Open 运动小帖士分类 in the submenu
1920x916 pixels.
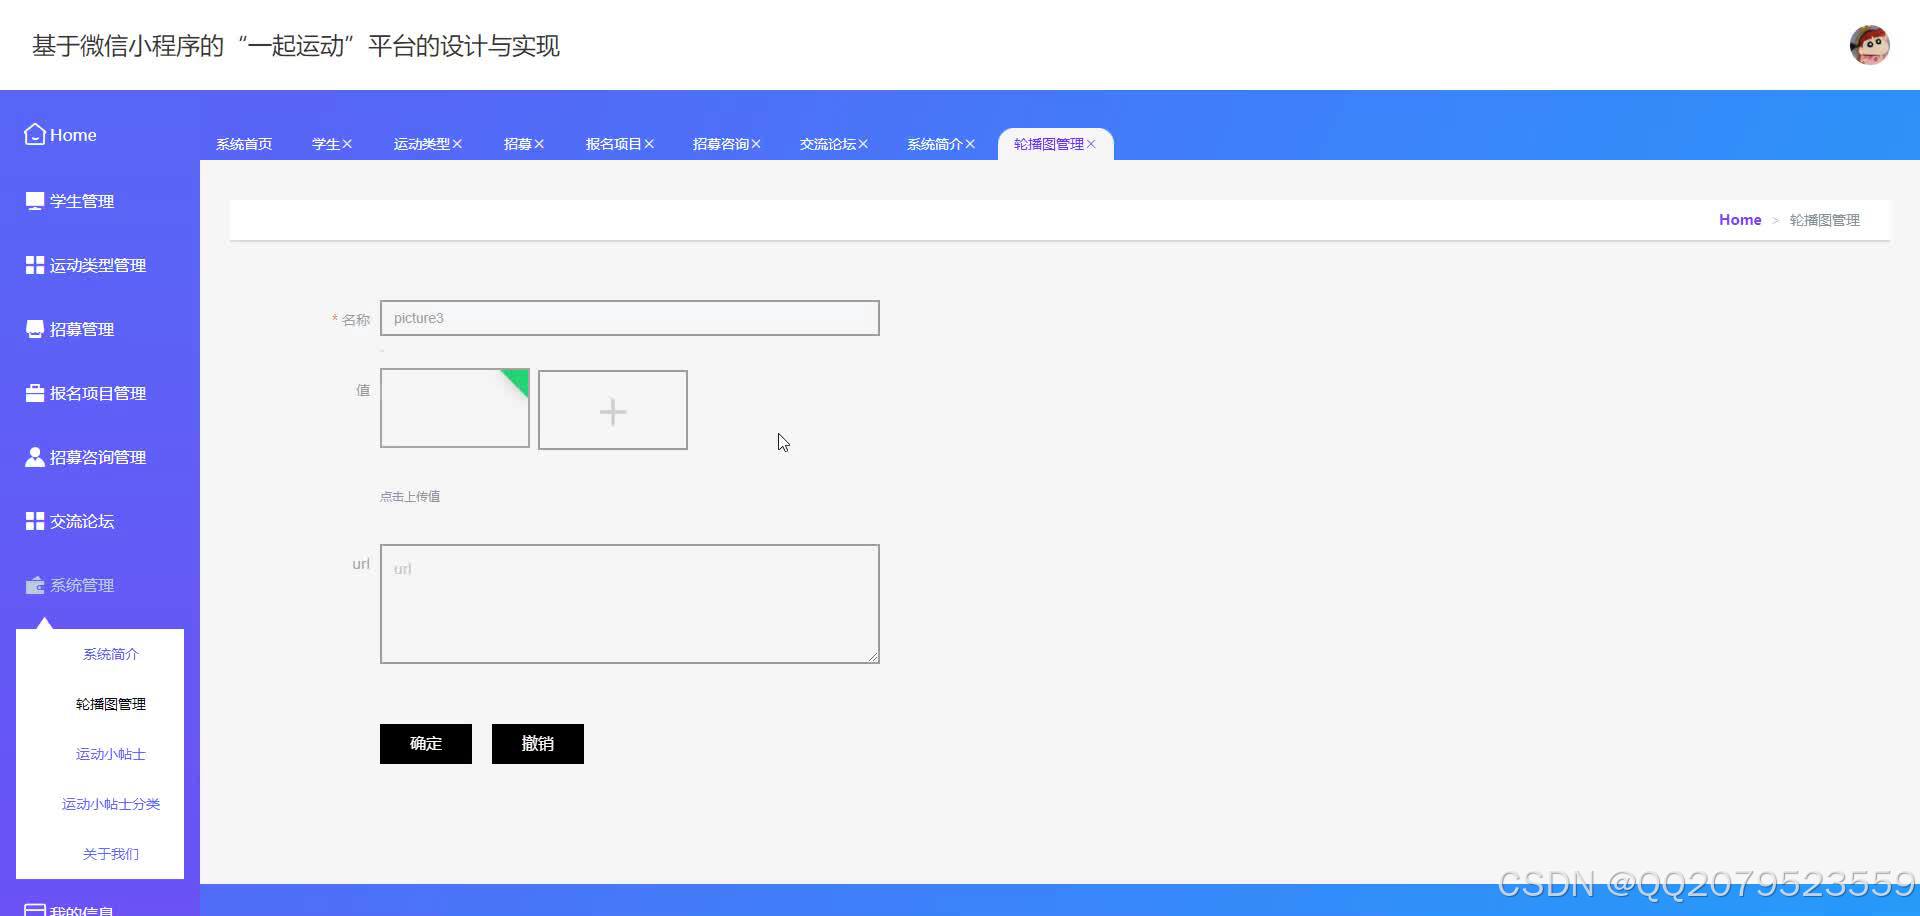[111, 804]
